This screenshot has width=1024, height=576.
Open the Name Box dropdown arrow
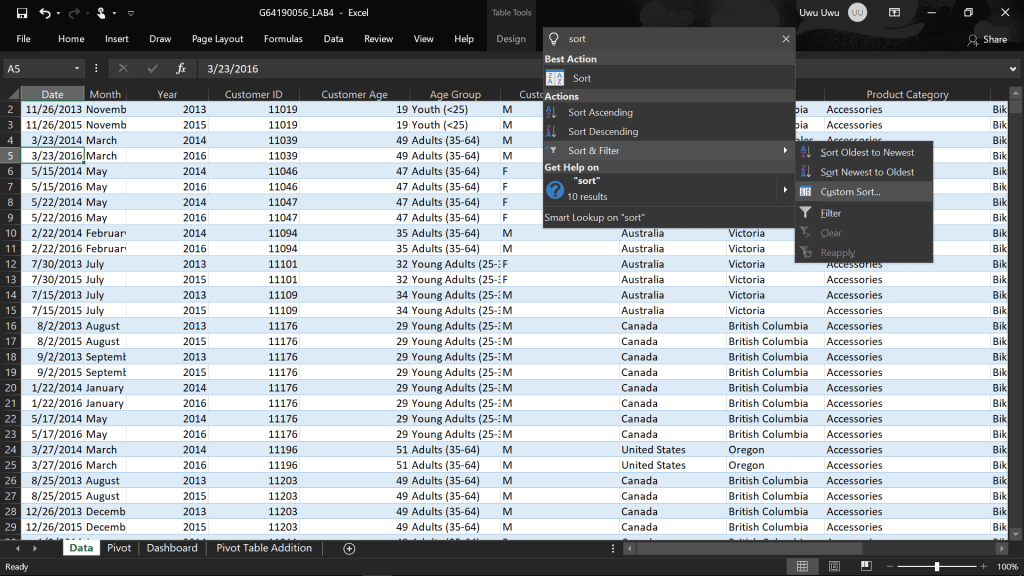(x=78, y=69)
